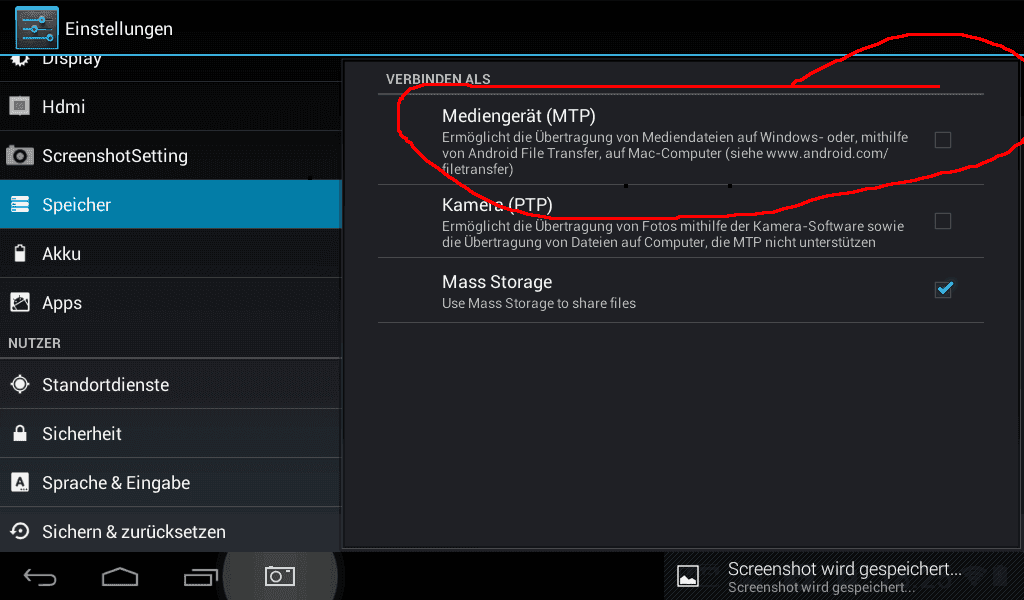Tap the Apps icon in sidebar
Viewport: 1024px width, 600px height.
coord(20,302)
